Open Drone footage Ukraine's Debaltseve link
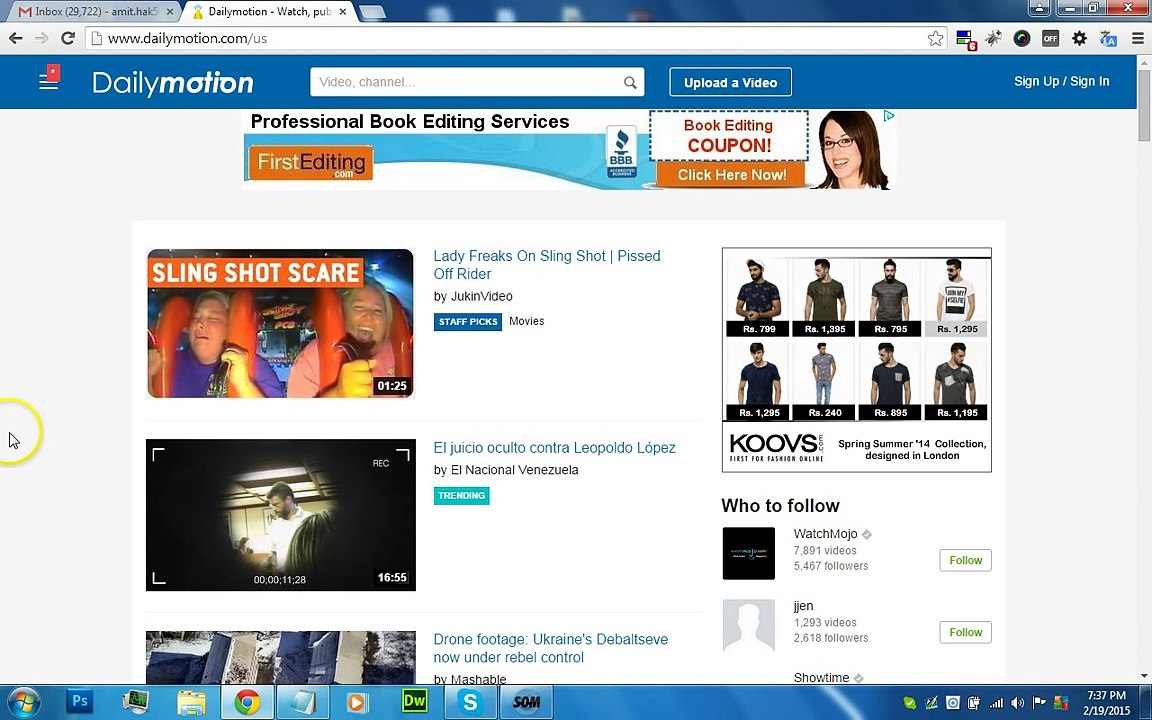Screen dimensions: 1152x720 click(550, 648)
